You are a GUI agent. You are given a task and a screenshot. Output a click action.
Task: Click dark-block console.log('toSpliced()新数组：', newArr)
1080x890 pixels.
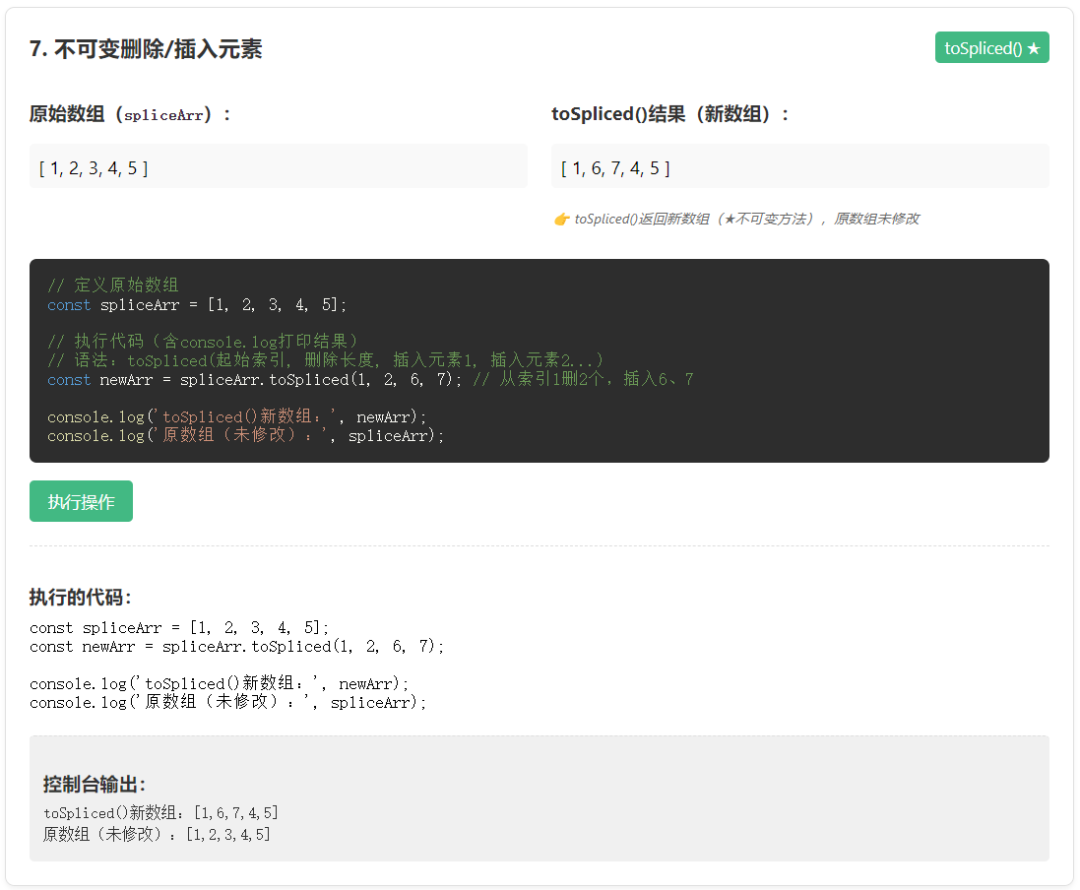(237, 417)
